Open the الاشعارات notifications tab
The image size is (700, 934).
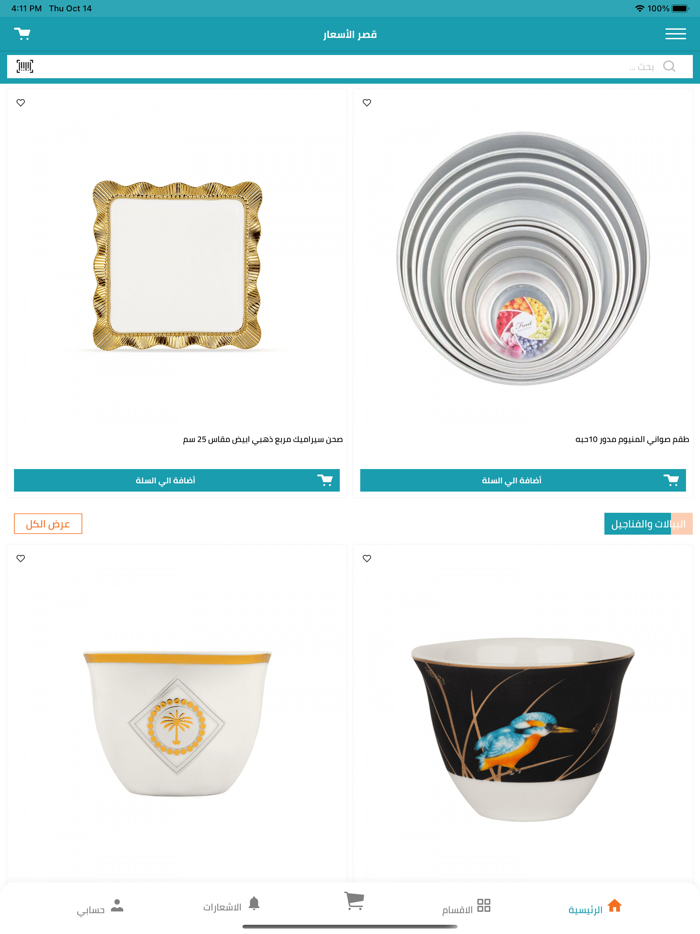tap(232, 906)
